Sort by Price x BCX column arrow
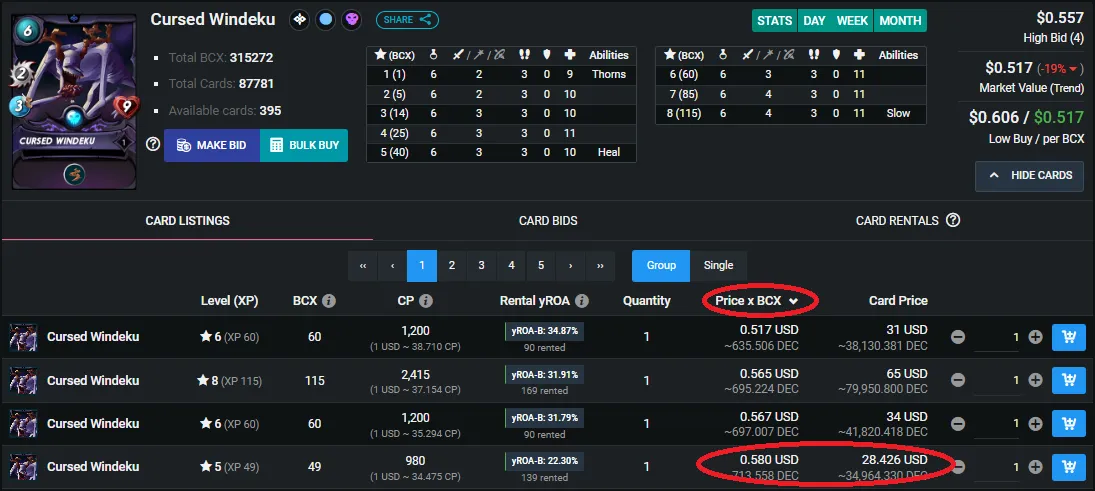Viewport: 1095px width, 491px height. (793, 301)
